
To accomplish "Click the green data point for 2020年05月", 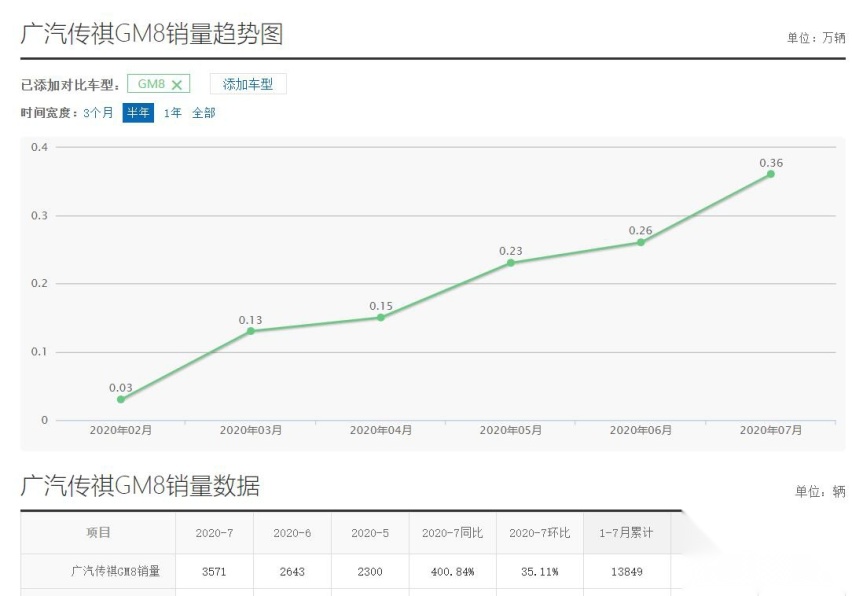I will pyautogui.click(x=511, y=263).
